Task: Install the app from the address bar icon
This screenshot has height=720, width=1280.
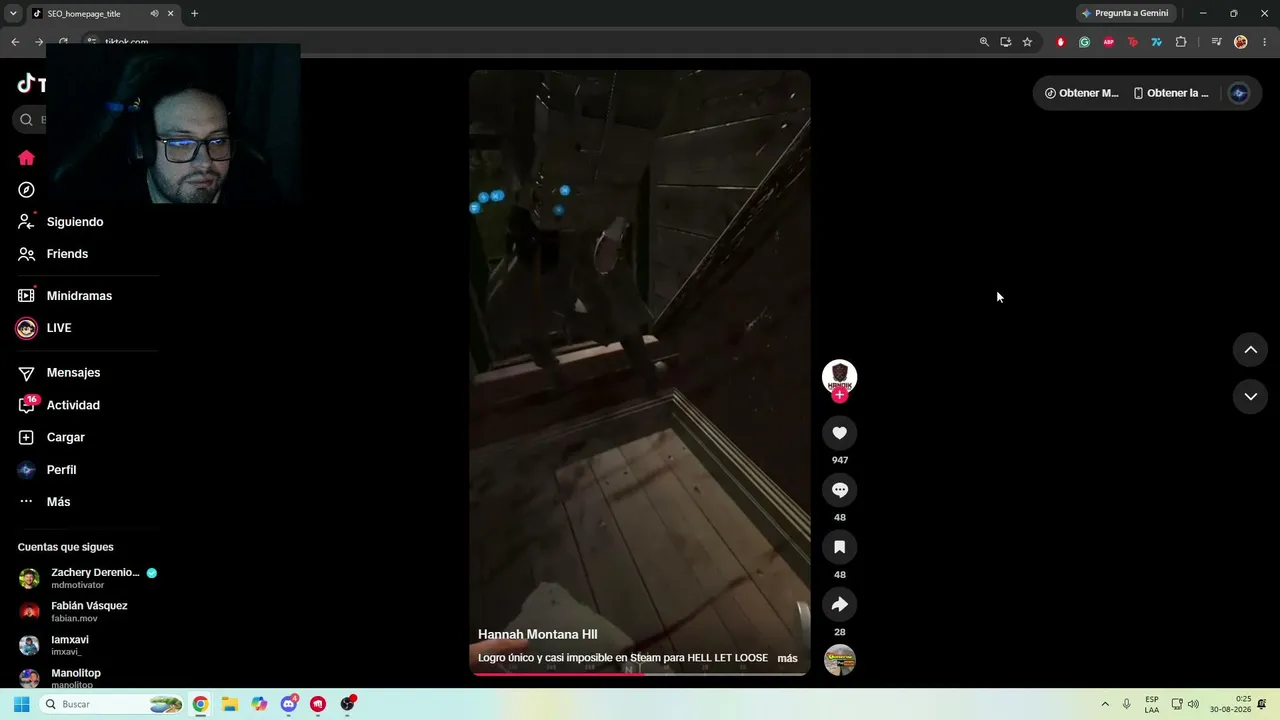Action: pos(1006,42)
